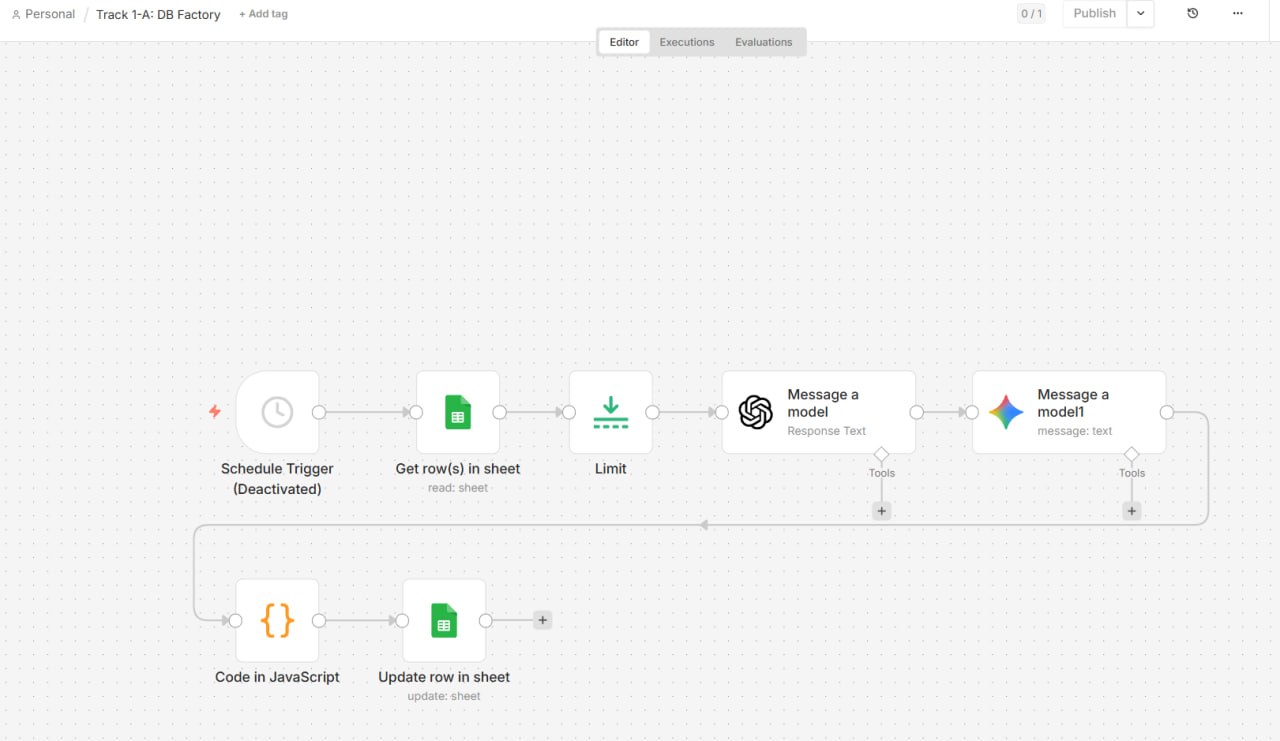The image size is (1280, 741).
Task: Select the Editor tab
Action: [624, 42]
